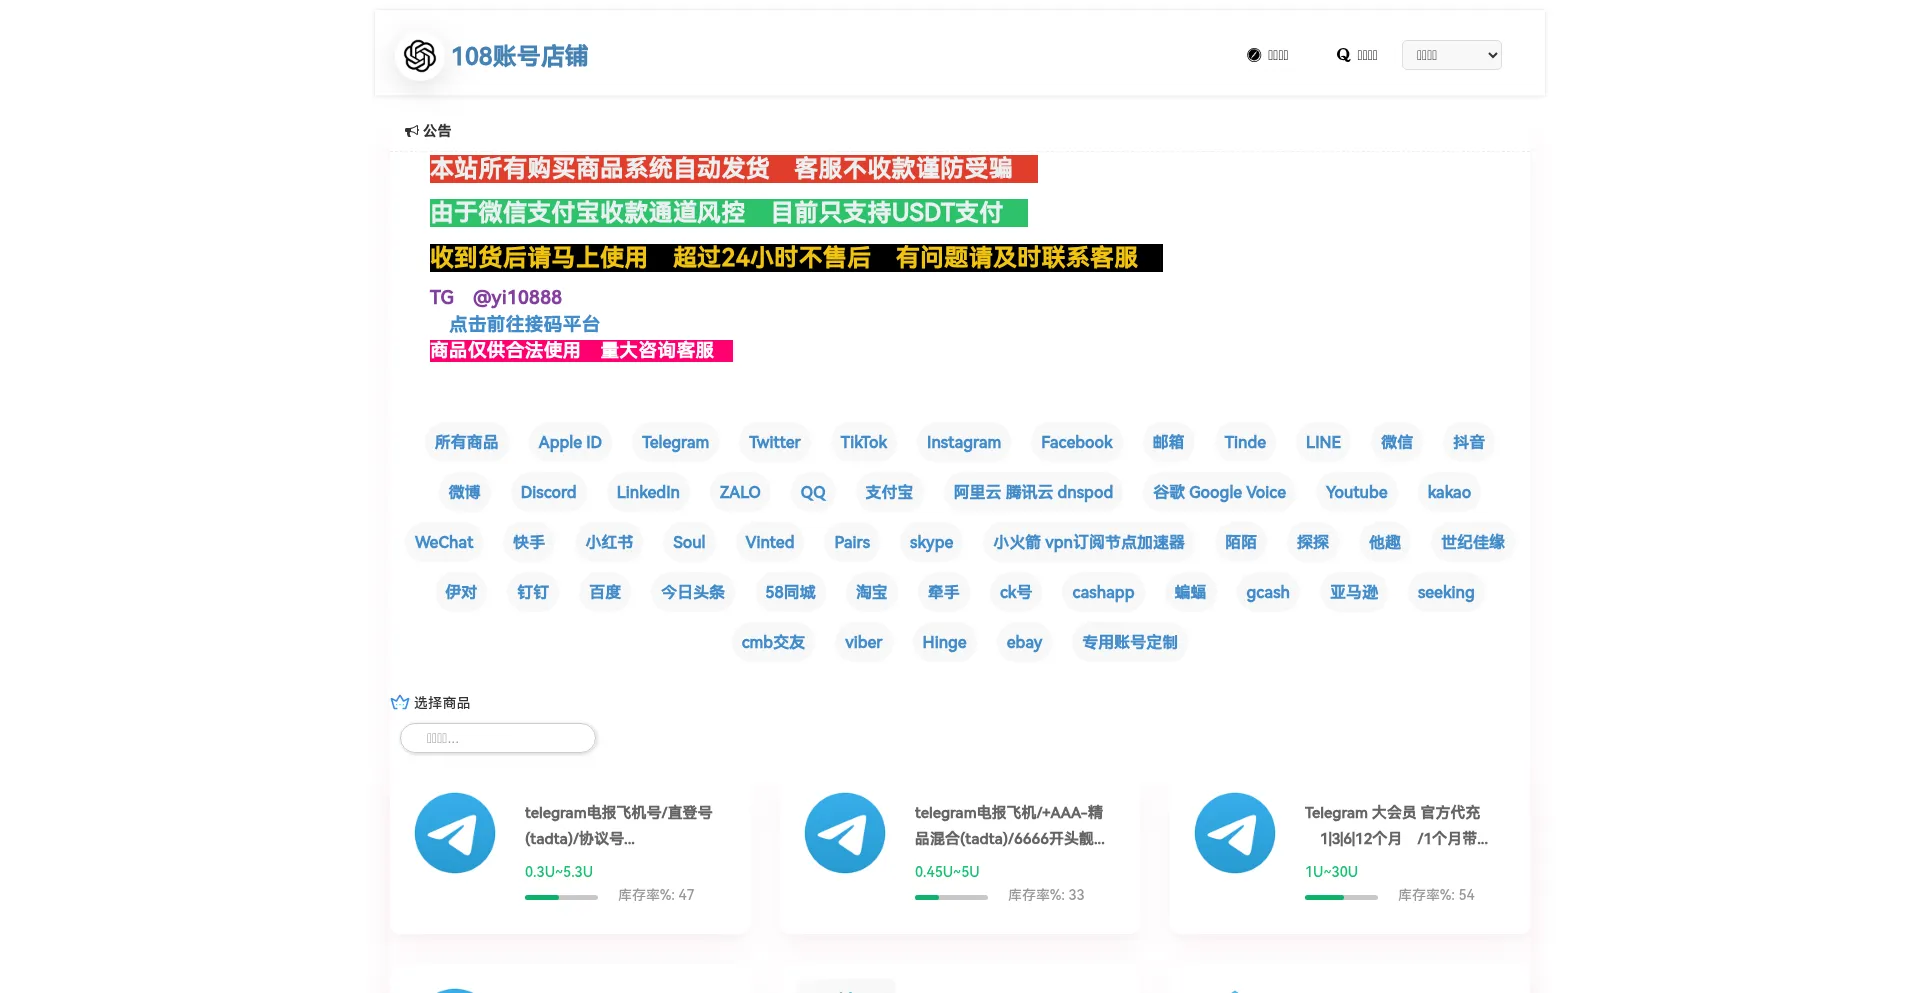Open the dropdown select in the header

click(x=1451, y=55)
